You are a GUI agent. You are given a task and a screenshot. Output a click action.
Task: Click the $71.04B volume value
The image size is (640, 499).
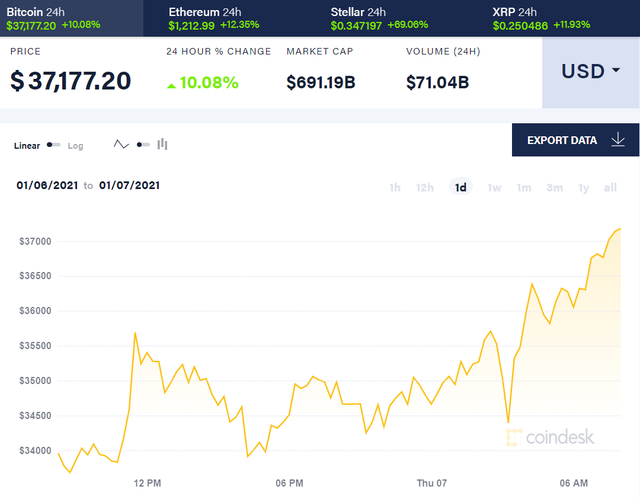[x=438, y=82]
